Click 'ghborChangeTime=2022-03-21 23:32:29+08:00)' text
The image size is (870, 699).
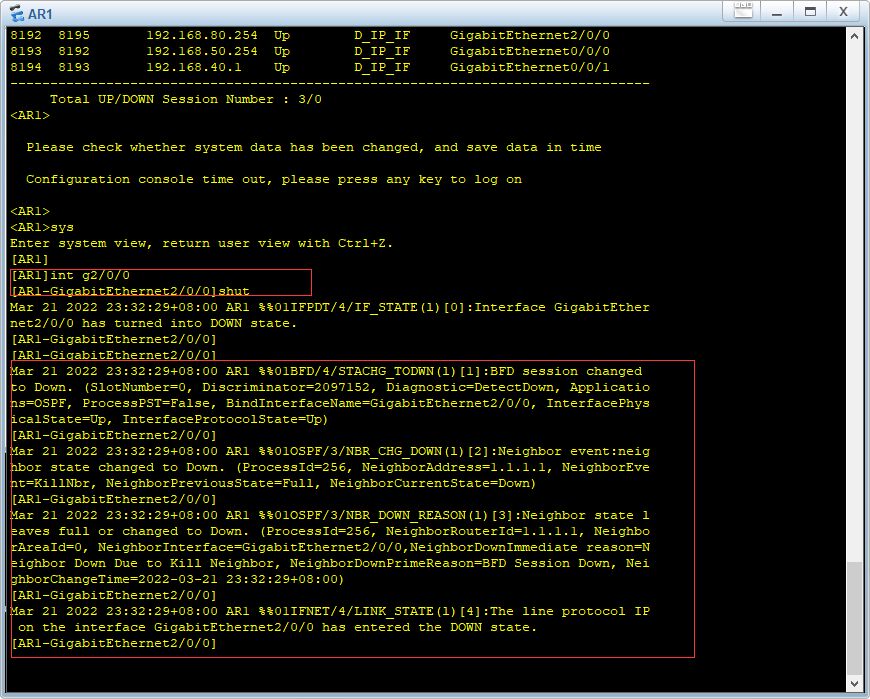coord(177,579)
